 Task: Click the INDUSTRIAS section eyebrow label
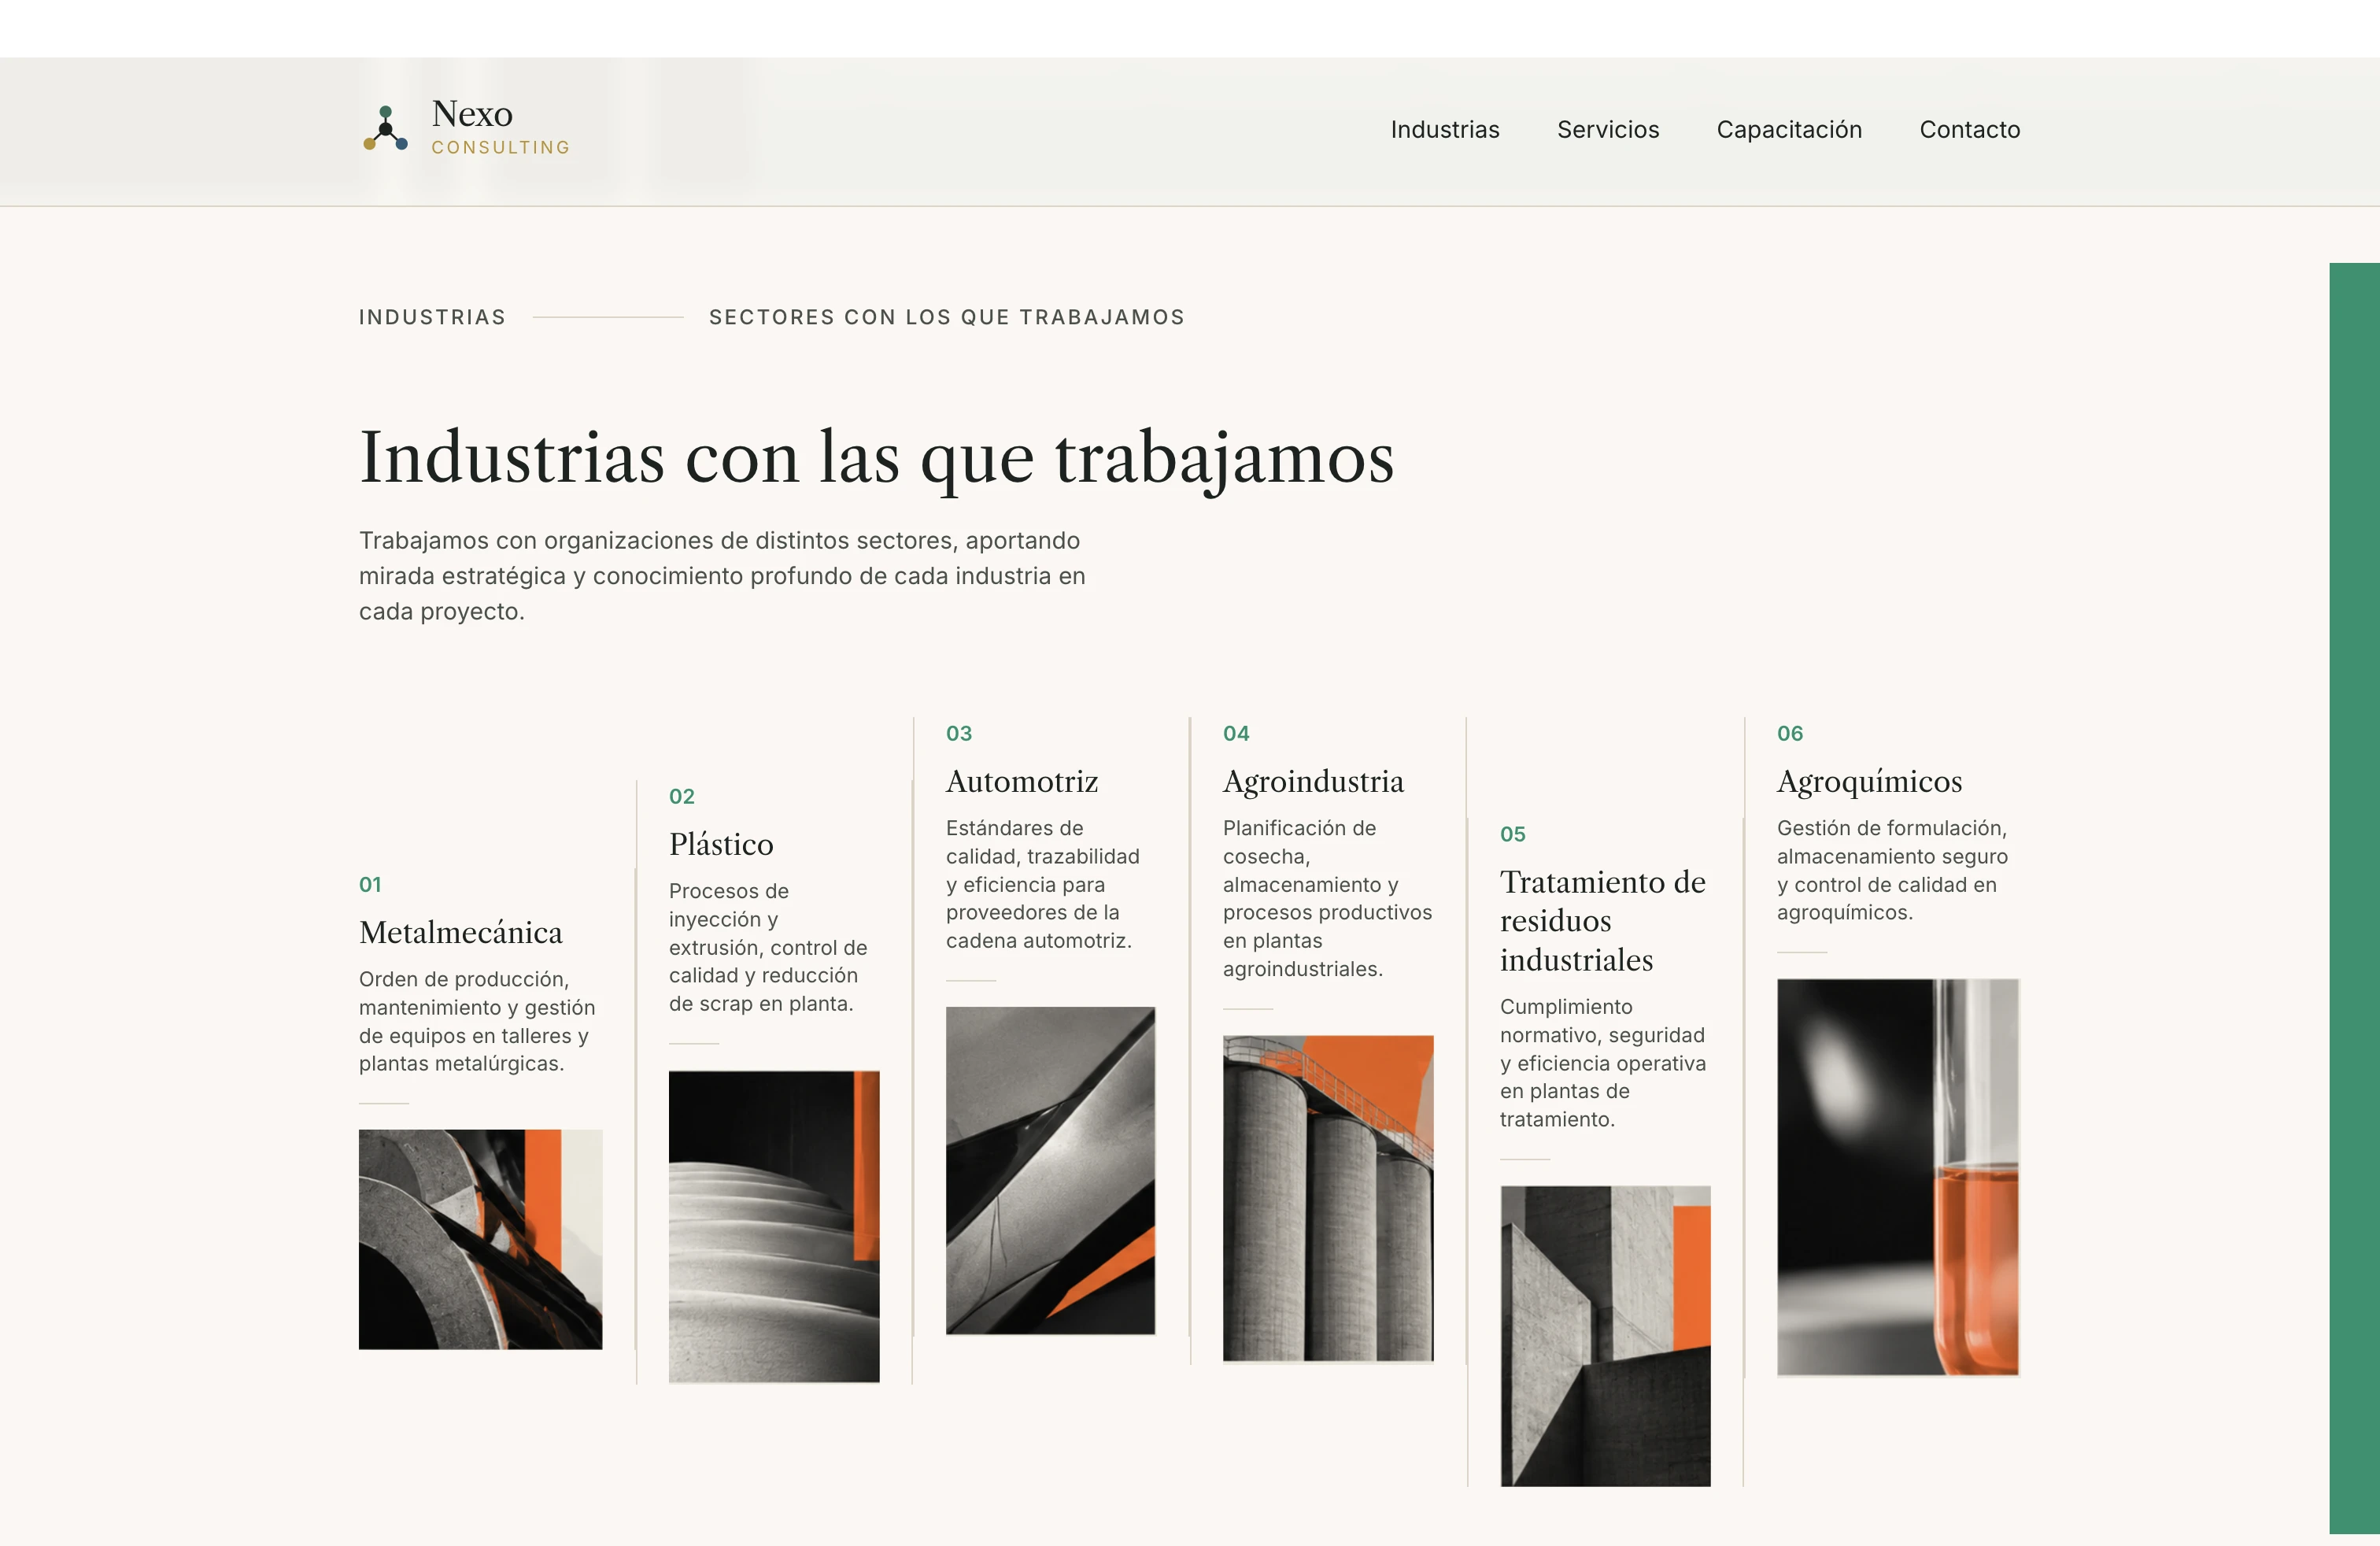[x=432, y=317]
